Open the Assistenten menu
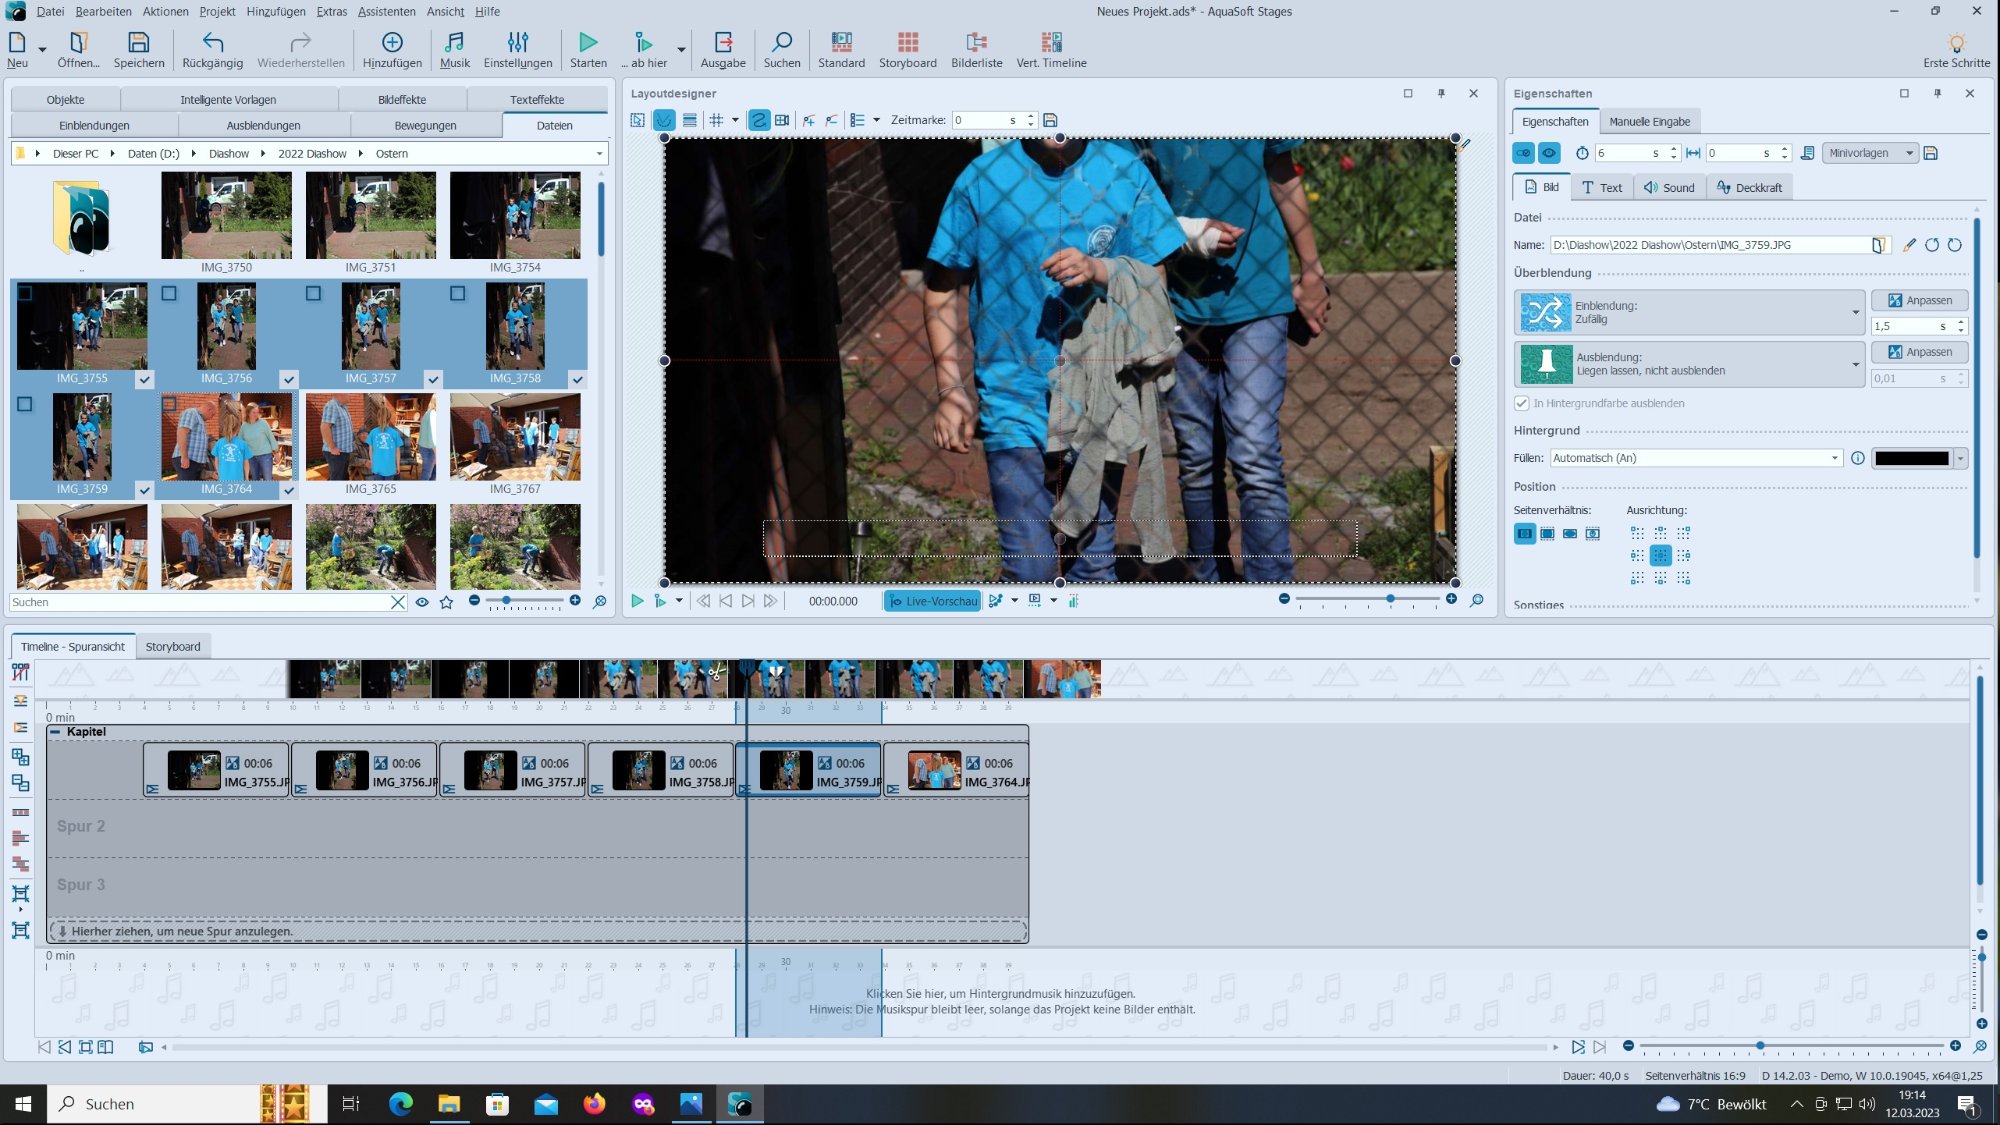2000x1125 pixels. [x=386, y=12]
